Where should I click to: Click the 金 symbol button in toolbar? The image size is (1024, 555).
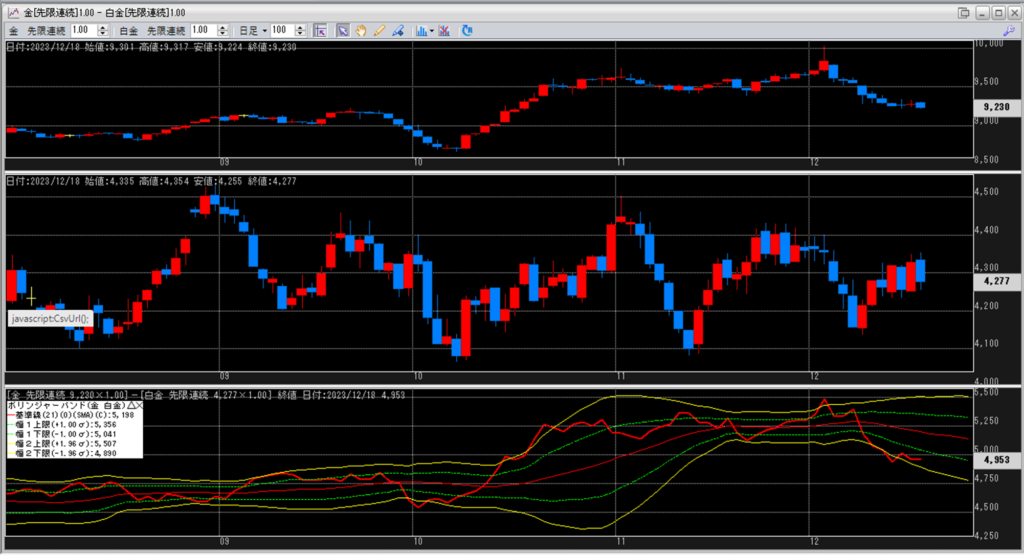(13, 30)
